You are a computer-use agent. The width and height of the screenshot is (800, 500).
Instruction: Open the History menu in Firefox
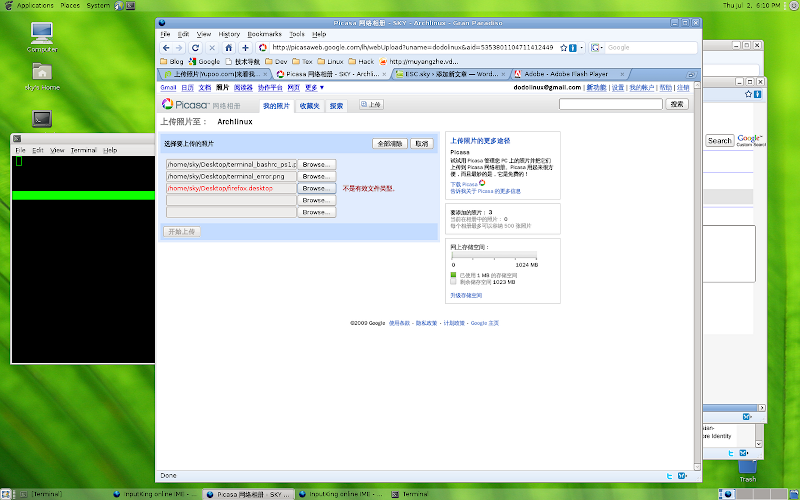pos(229,34)
